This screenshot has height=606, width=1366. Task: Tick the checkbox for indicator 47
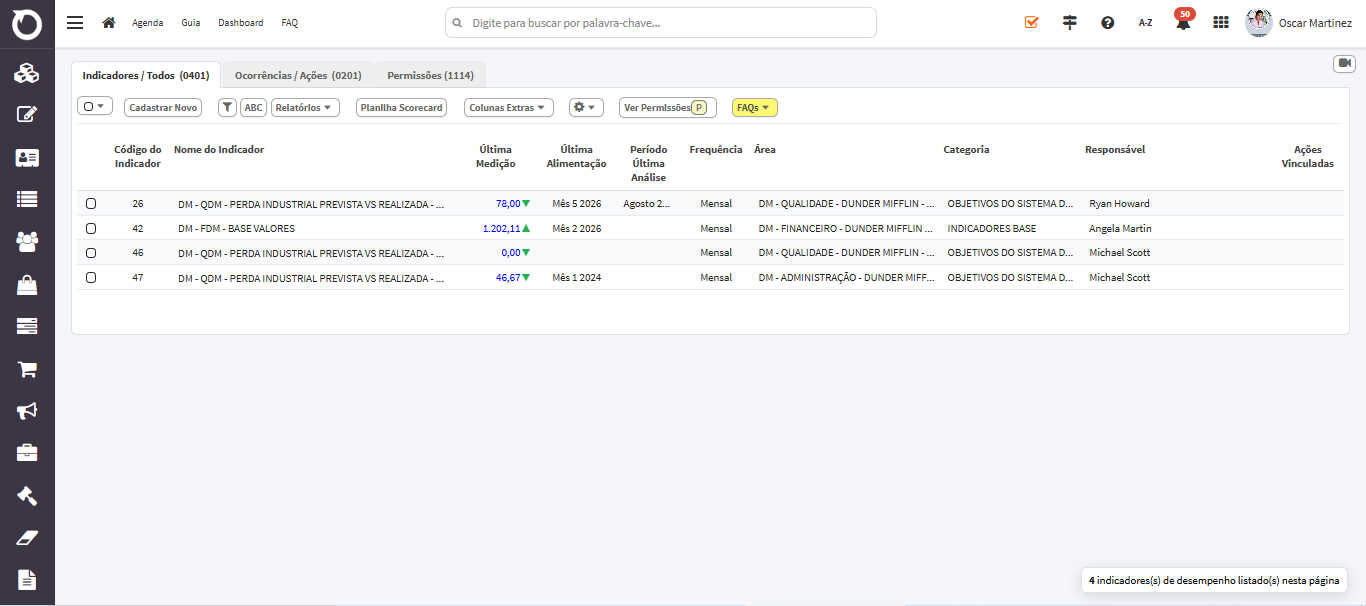pyautogui.click(x=91, y=277)
